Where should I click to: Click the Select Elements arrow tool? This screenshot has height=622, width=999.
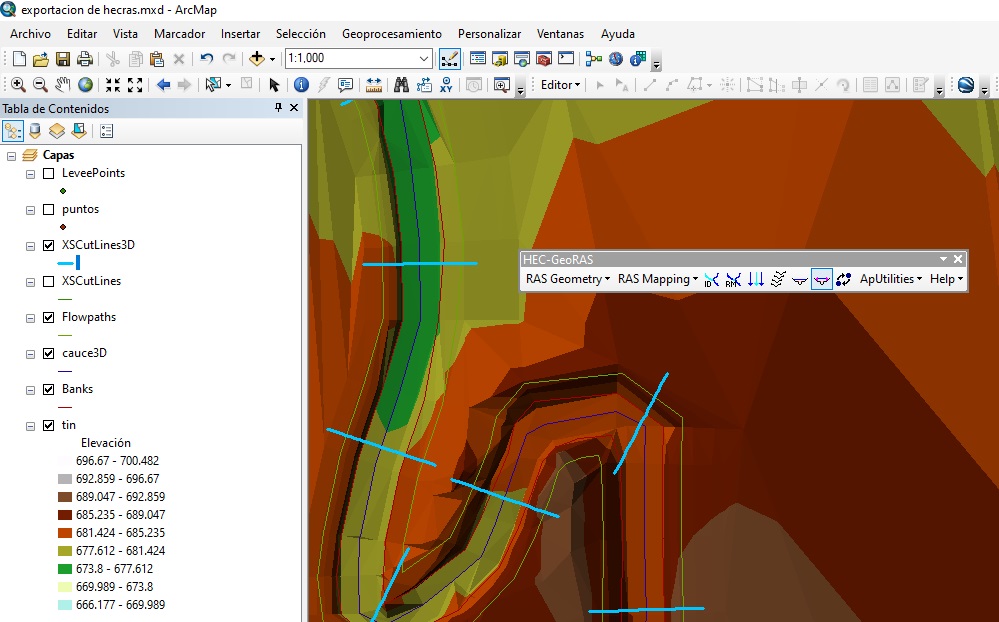point(274,85)
